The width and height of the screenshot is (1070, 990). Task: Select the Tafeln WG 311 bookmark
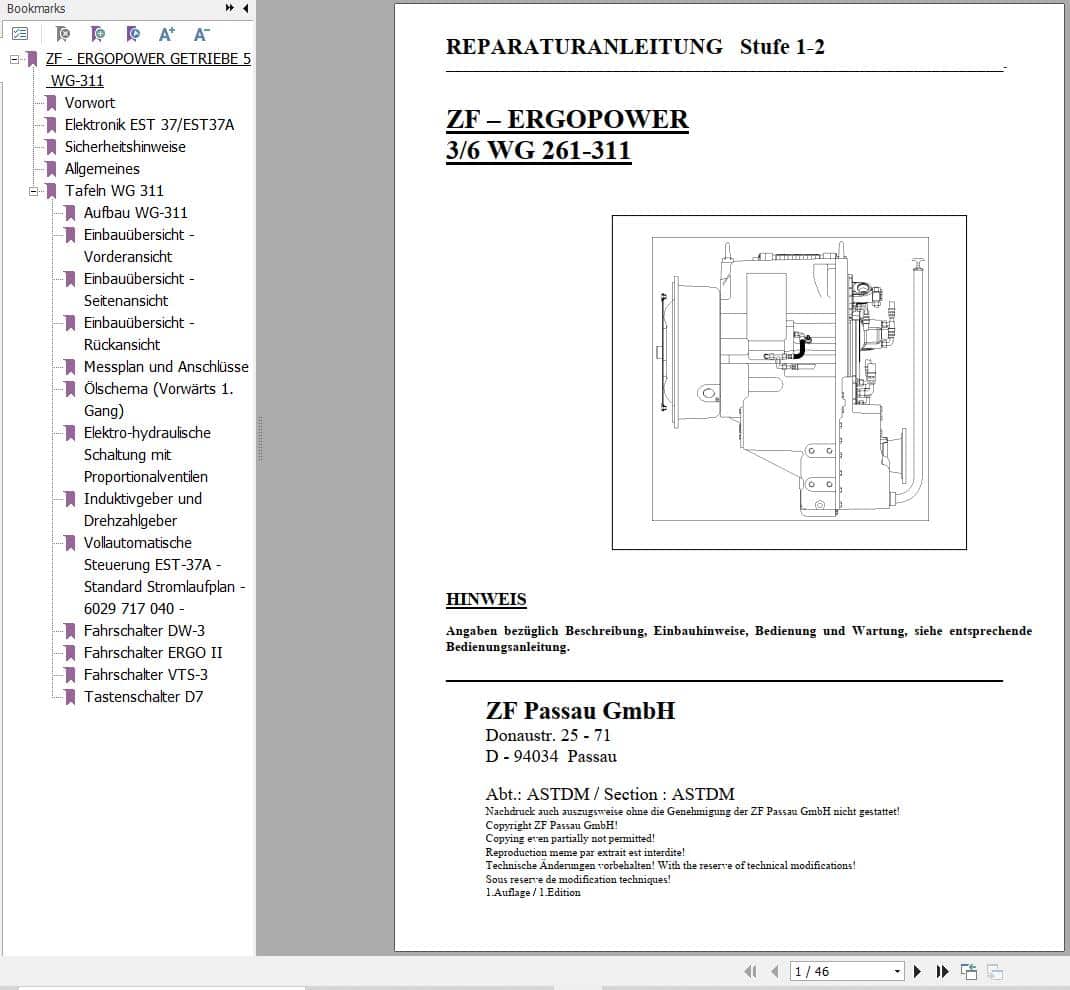pos(114,190)
